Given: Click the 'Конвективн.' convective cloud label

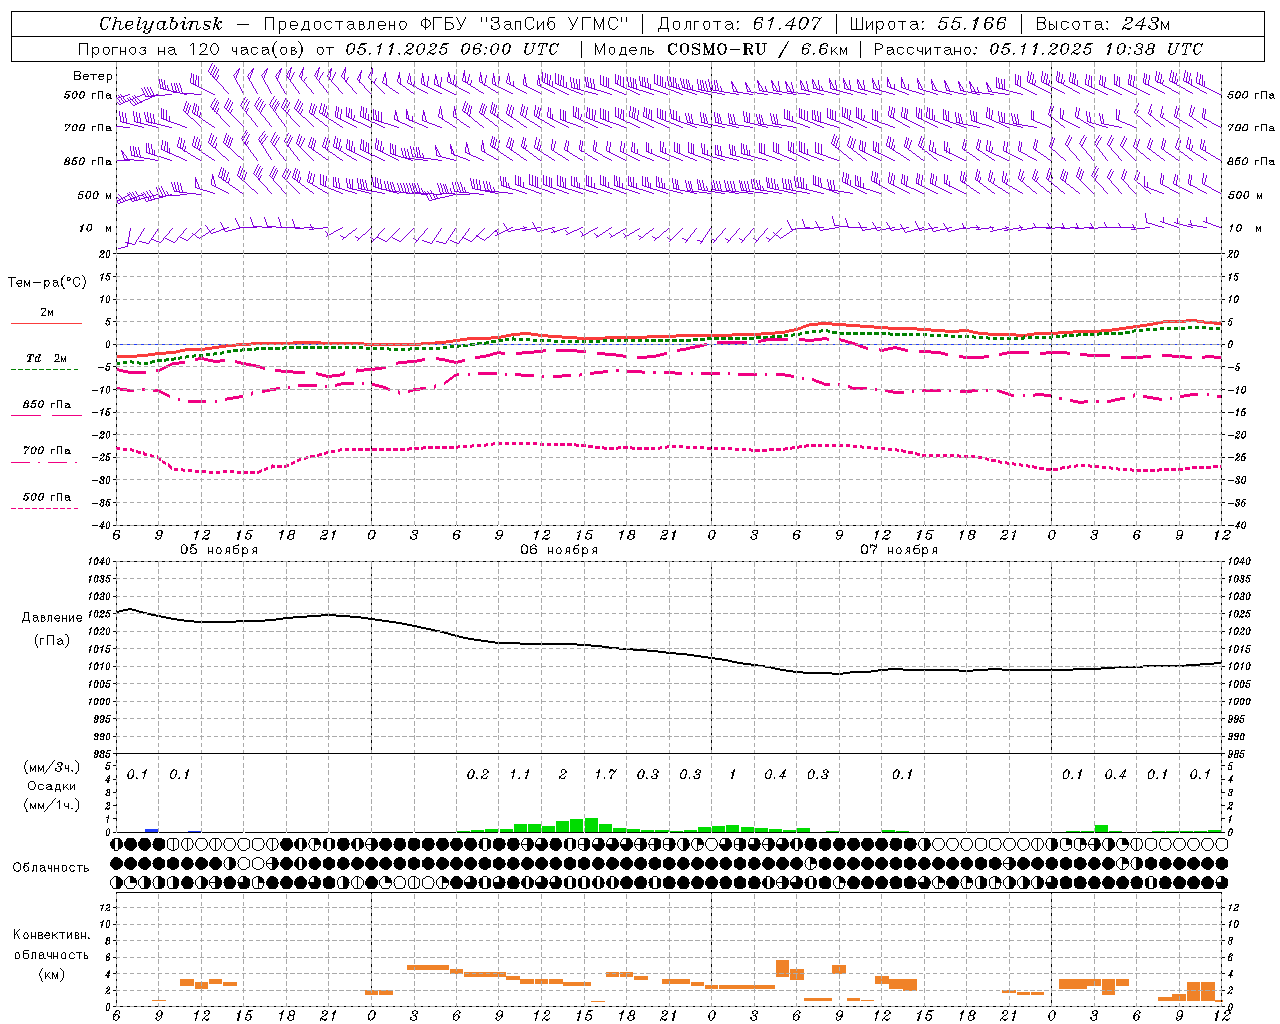Looking at the screenshot, I should coord(51,935).
